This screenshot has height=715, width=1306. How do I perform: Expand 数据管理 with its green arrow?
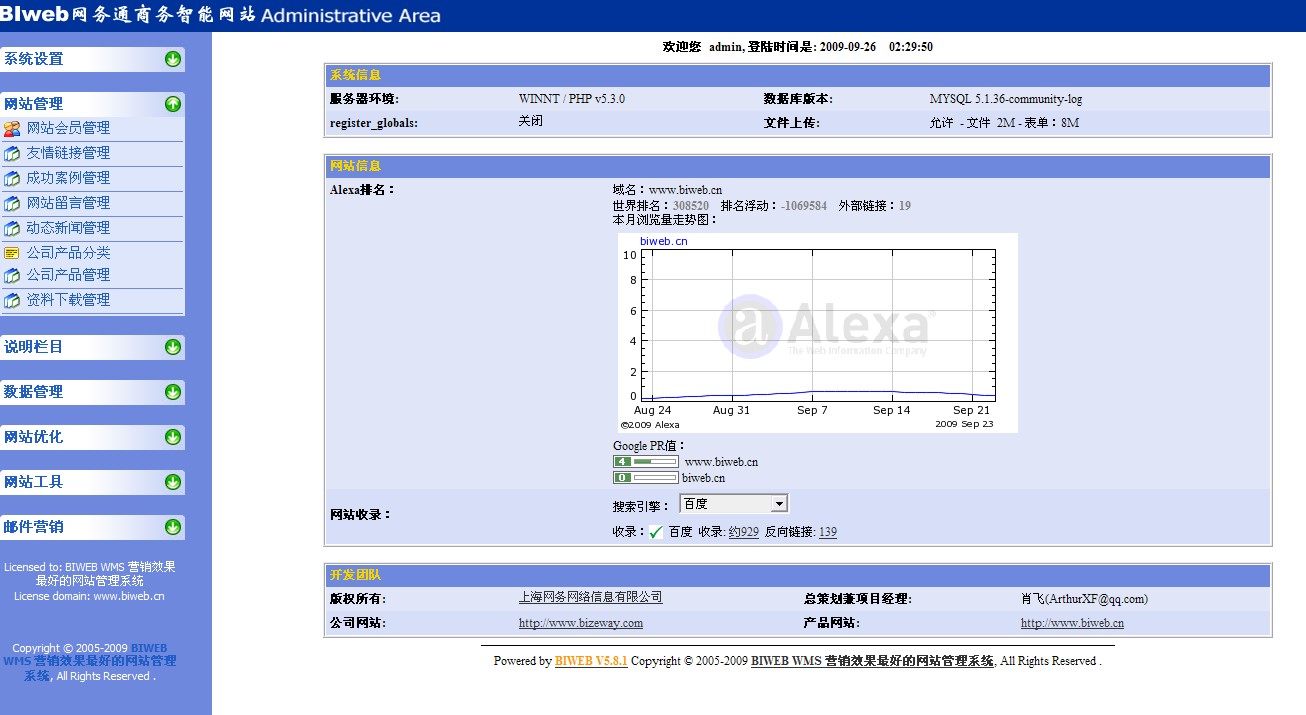point(173,392)
